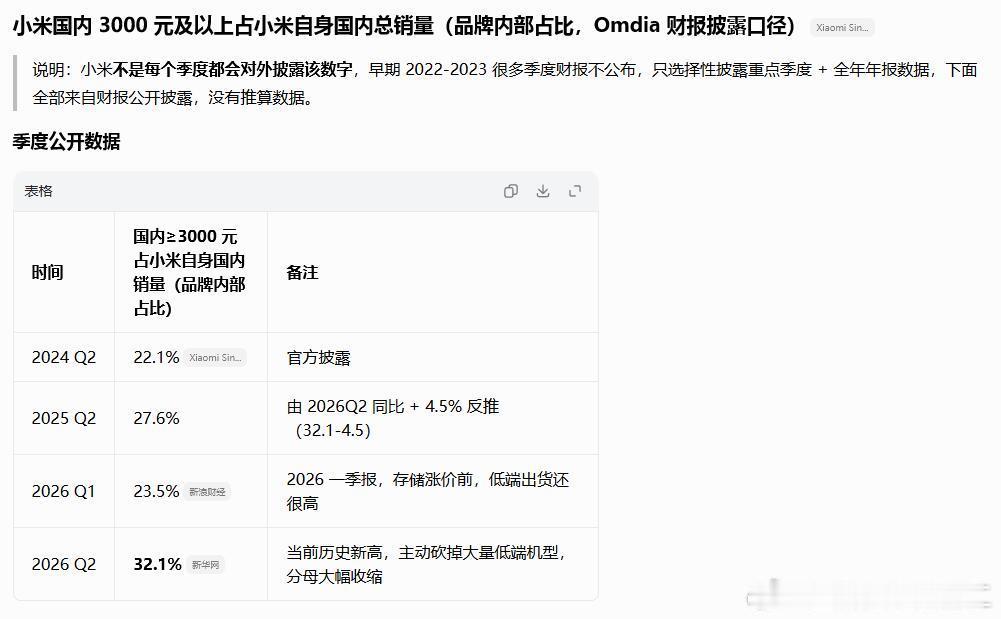
Task: Expand the table to fullscreen
Action: coord(575,191)
